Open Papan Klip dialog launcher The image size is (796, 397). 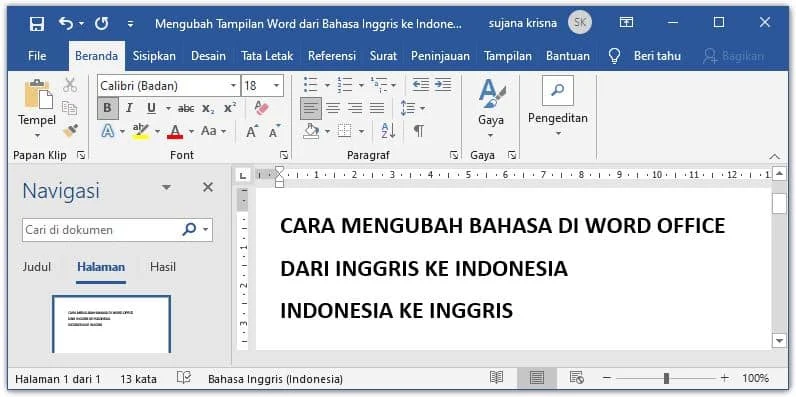(81, 155)
